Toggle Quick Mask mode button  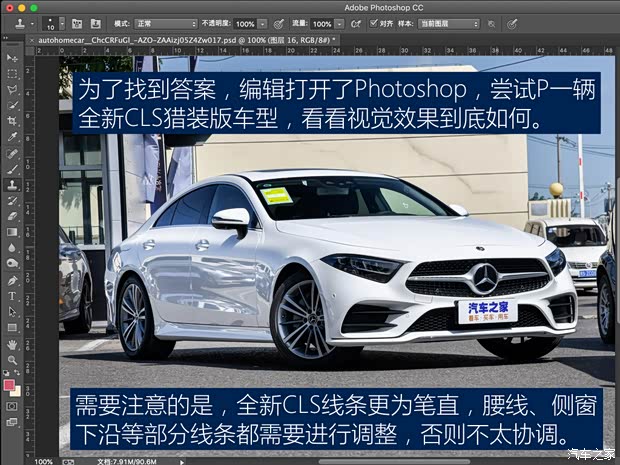12,407
